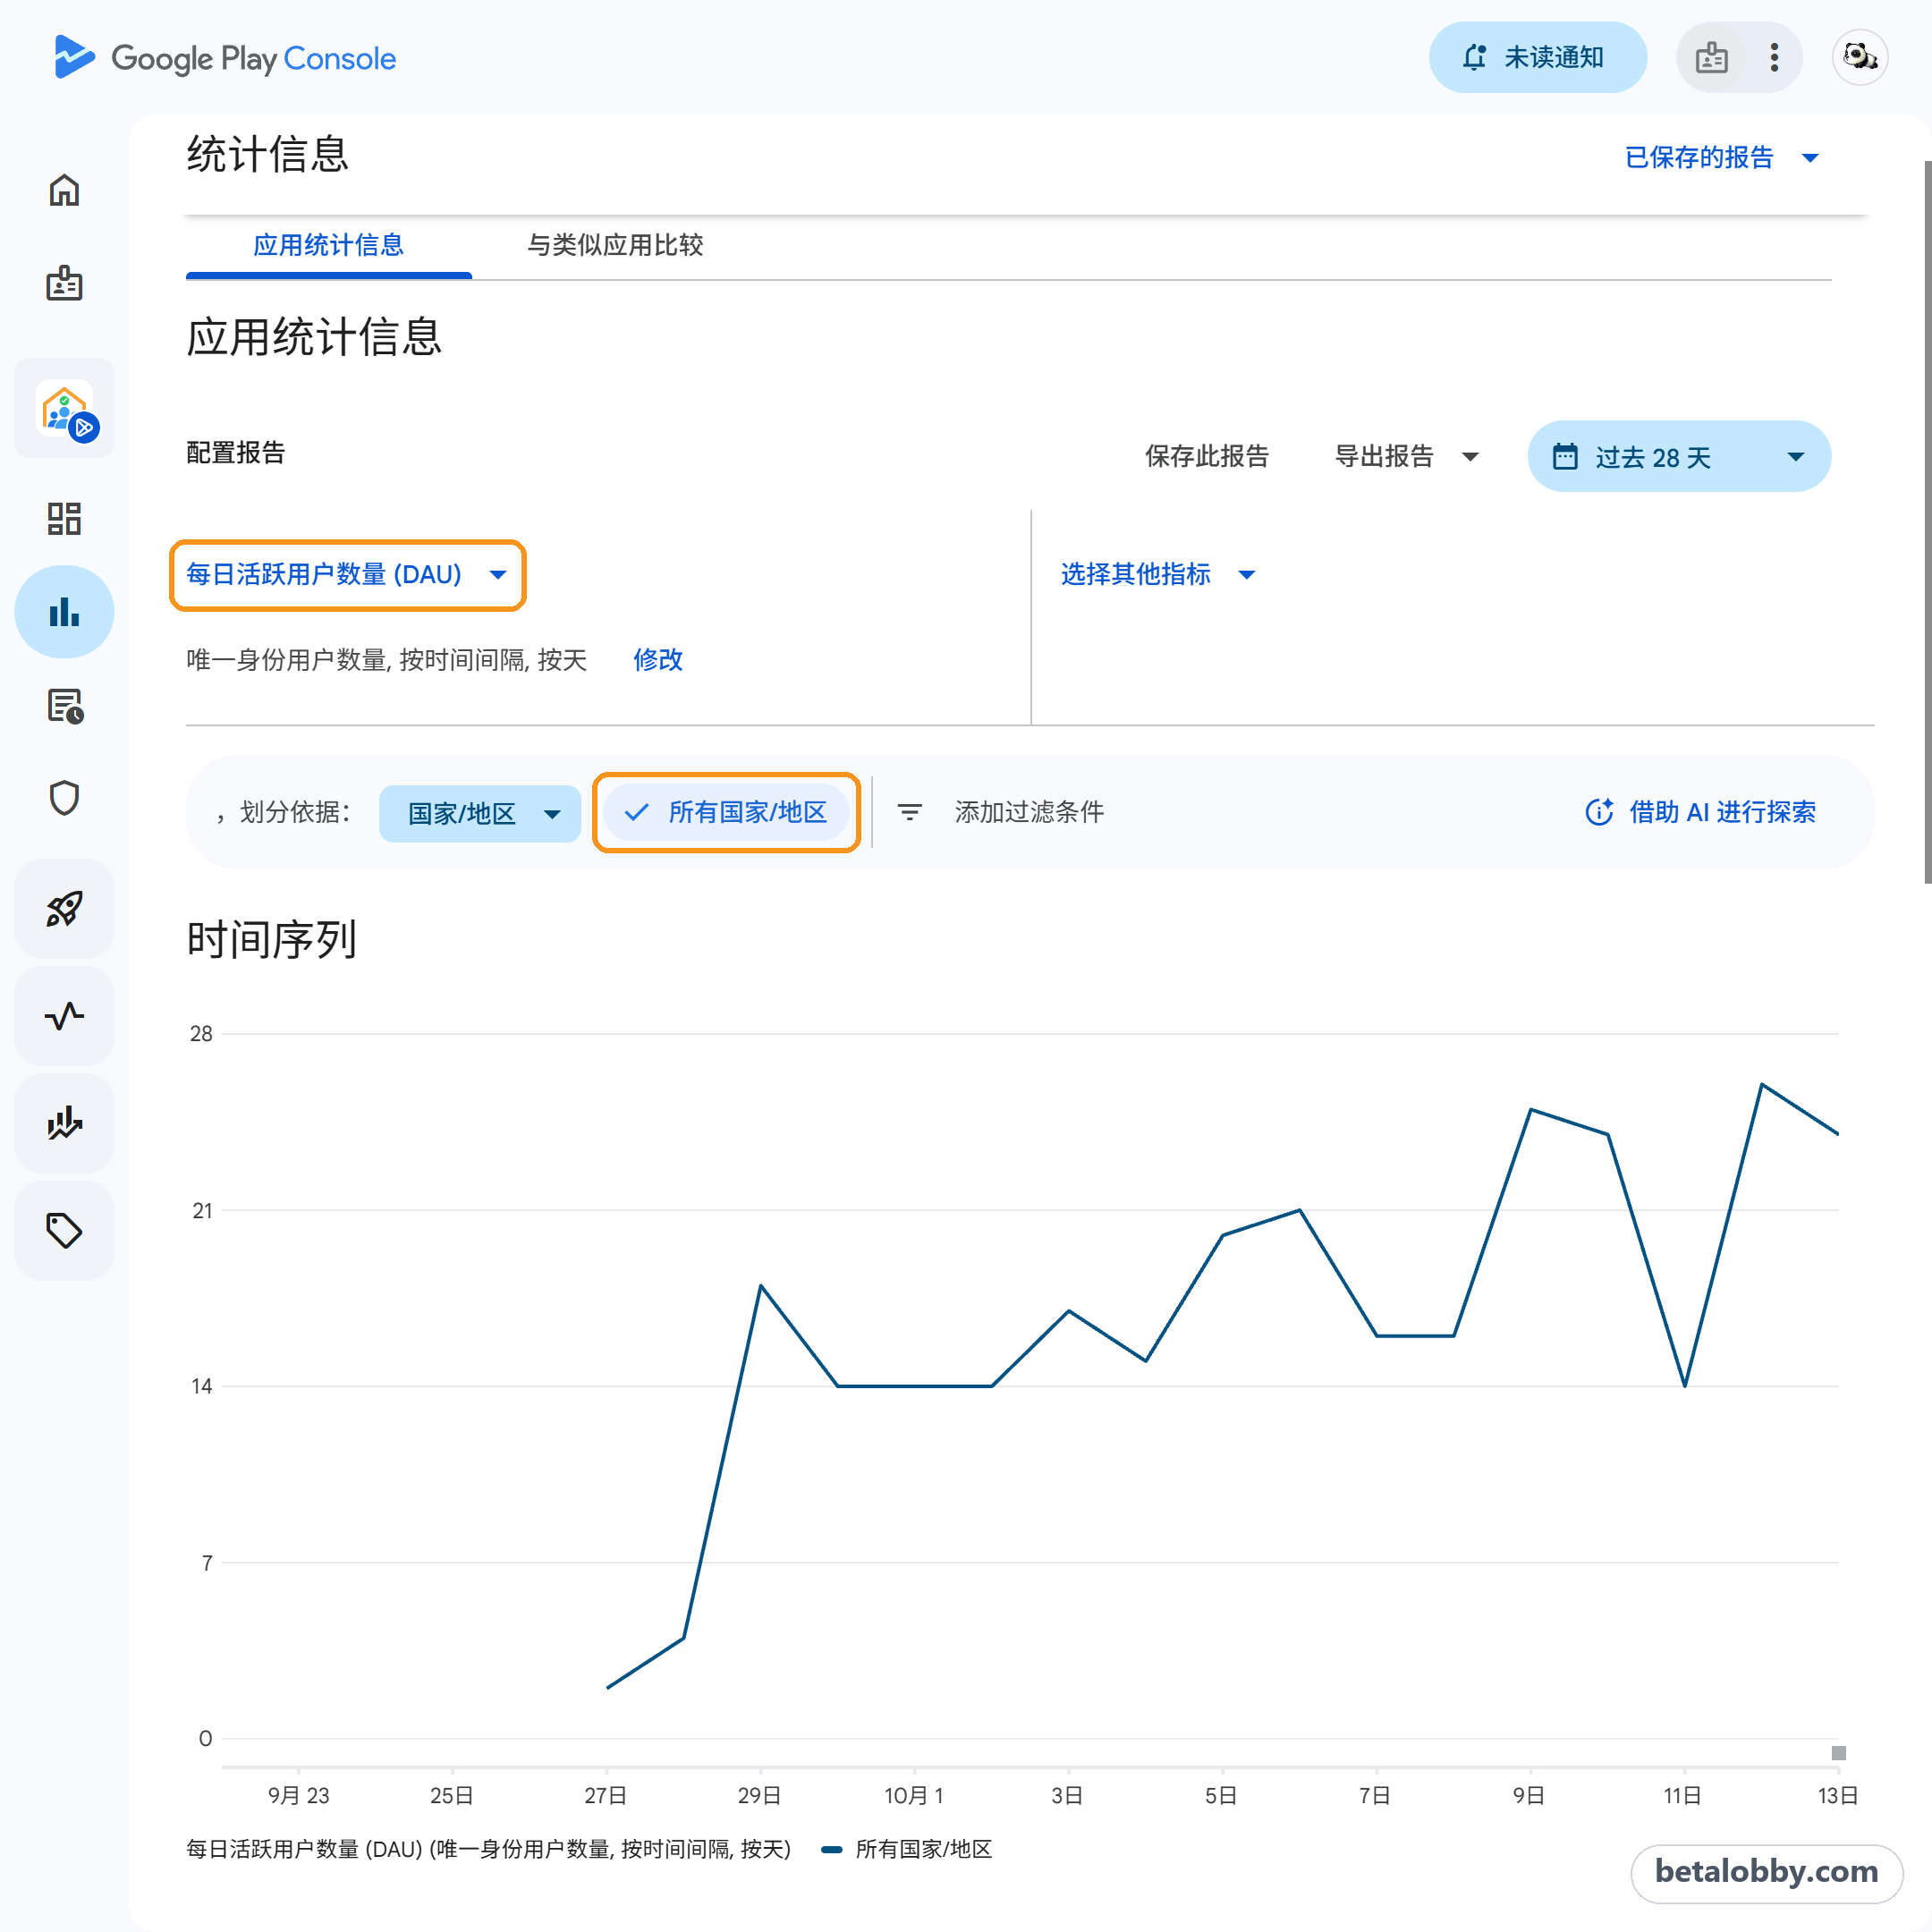Open the Home icon in sidebar
The image size is (1932, 1932).
(64, 190)
